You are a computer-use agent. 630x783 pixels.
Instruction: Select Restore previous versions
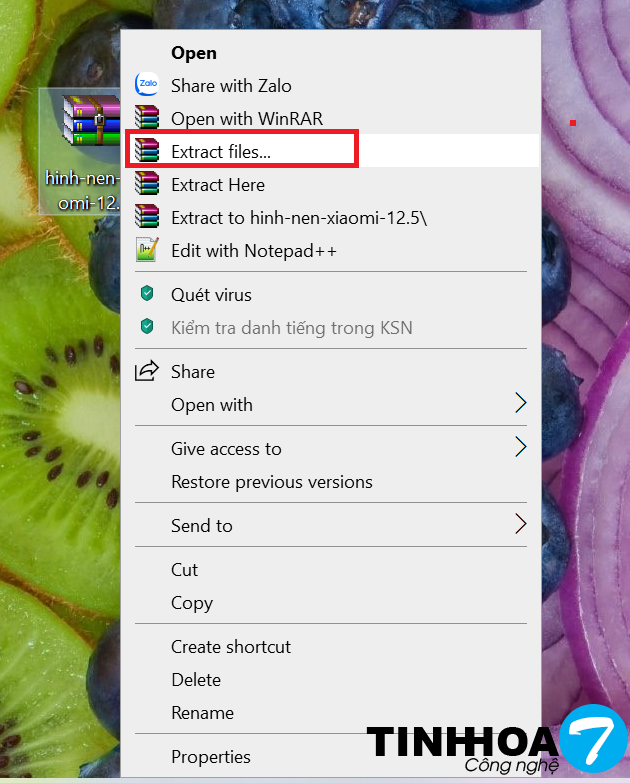click(x=271, y=482)
